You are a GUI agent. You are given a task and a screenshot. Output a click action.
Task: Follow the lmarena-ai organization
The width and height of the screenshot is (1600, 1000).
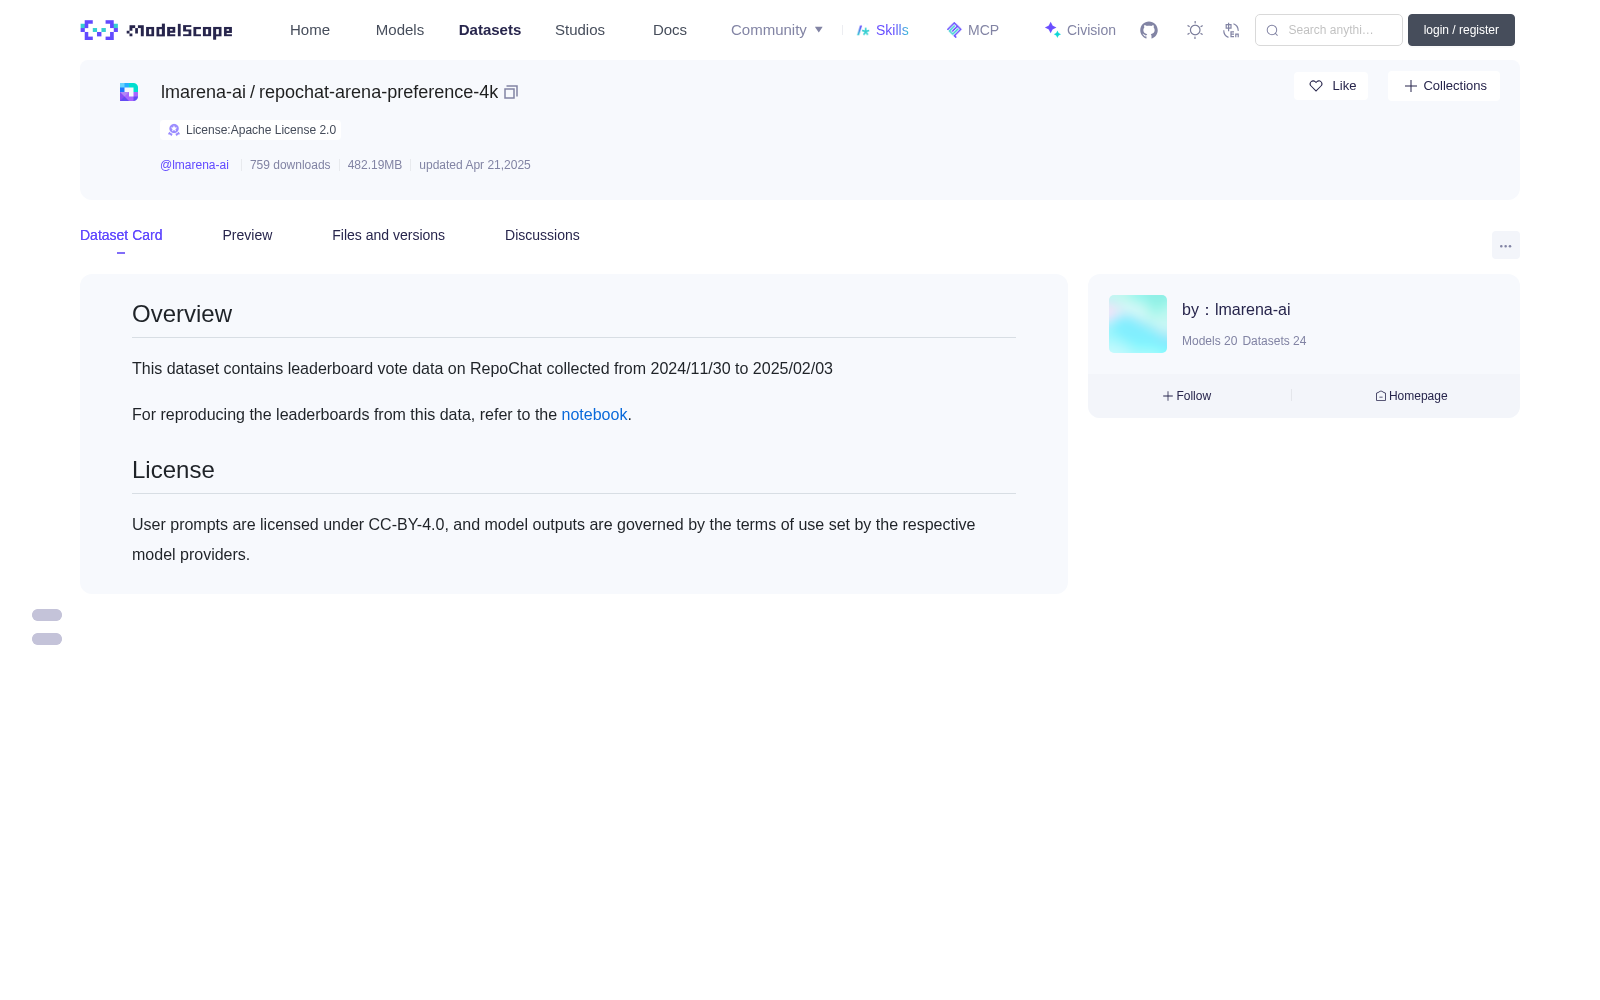pos(1187,396)
